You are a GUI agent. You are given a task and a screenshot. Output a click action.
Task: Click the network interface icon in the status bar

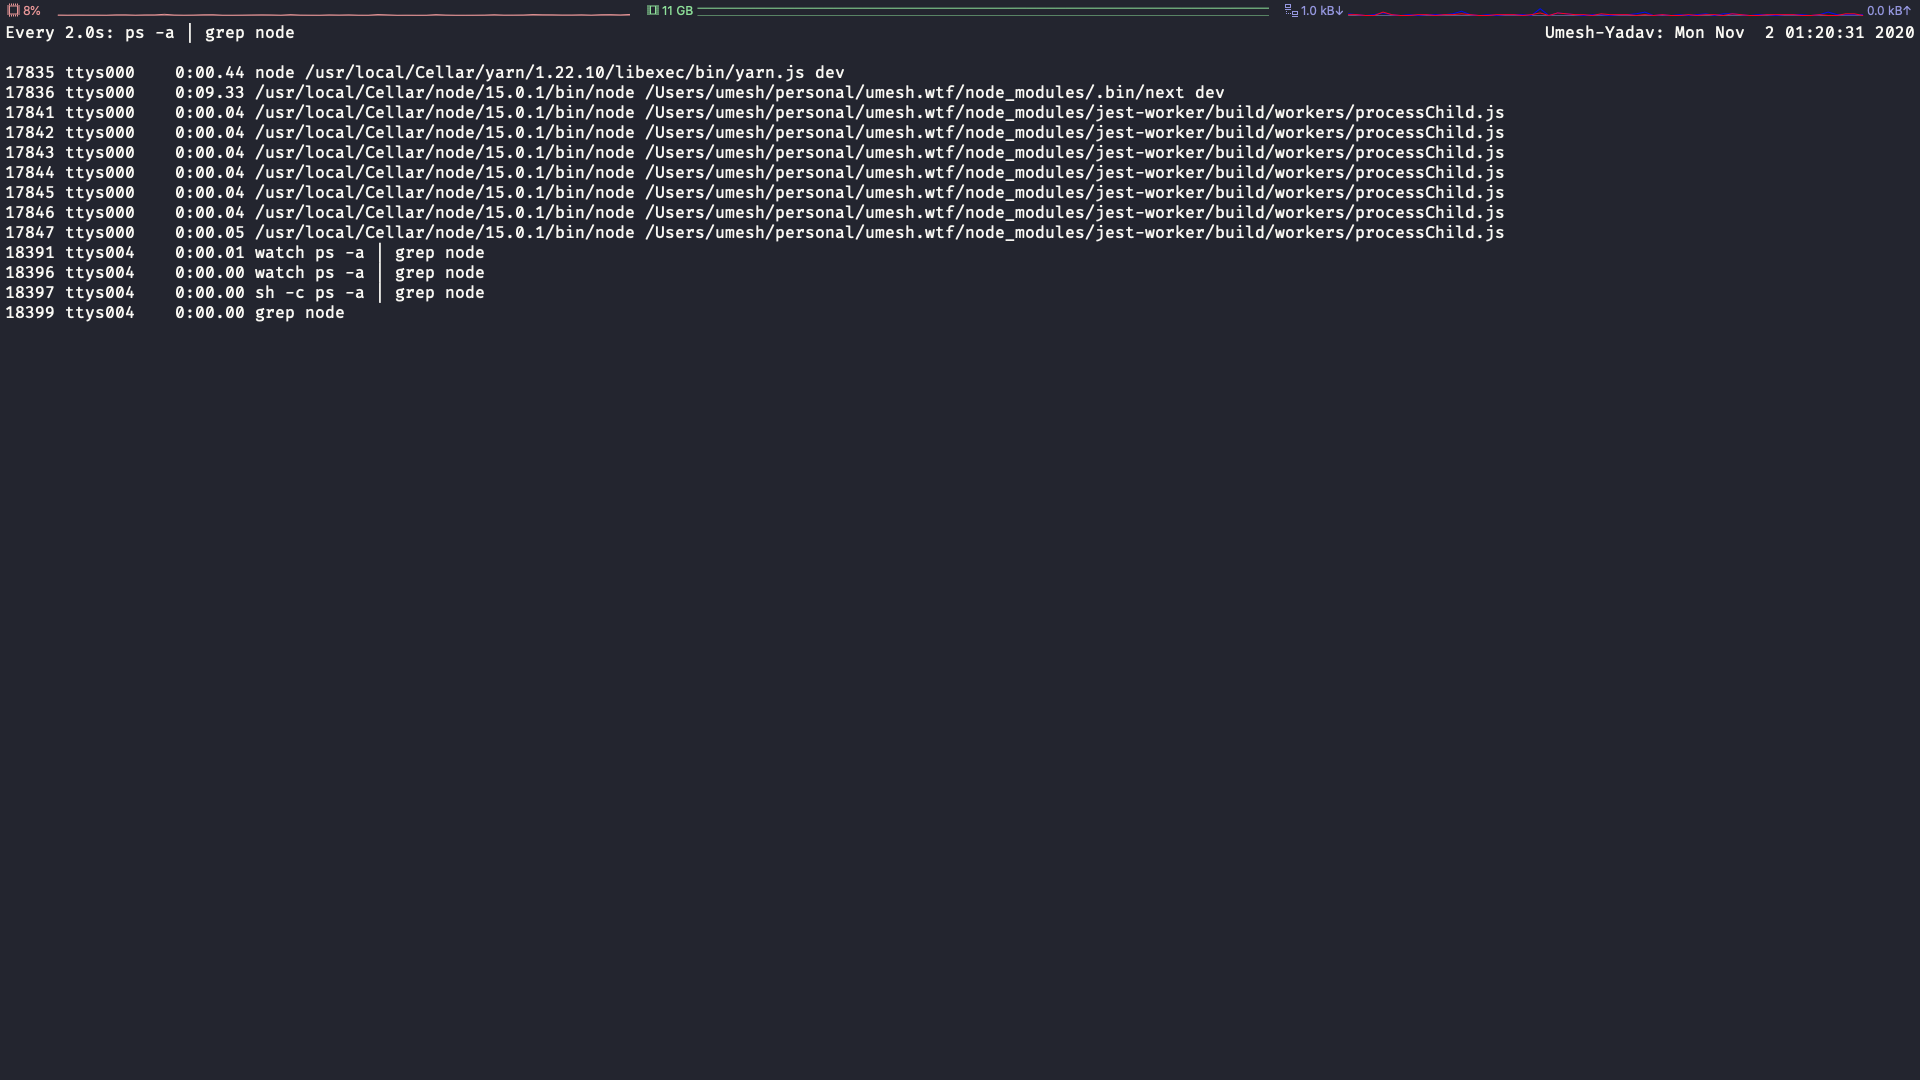point(1289,11)
